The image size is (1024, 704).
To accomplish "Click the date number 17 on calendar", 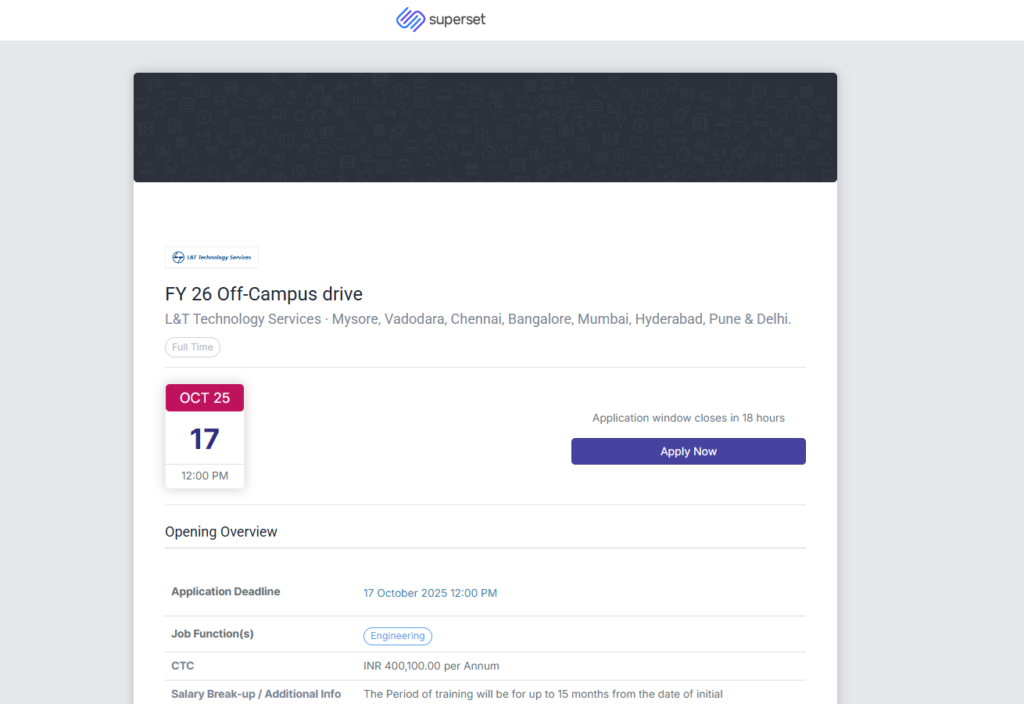I will click(205, 438).
